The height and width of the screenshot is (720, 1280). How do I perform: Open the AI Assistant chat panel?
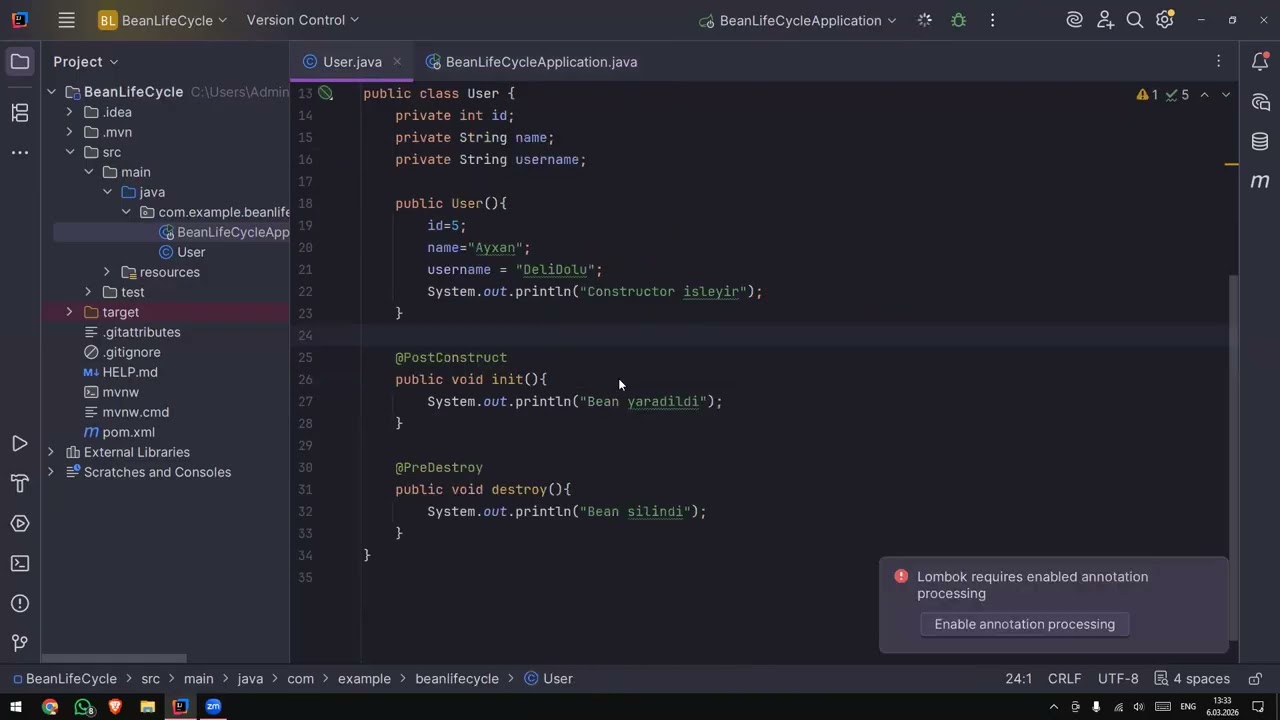click(x=1260, y=102)
